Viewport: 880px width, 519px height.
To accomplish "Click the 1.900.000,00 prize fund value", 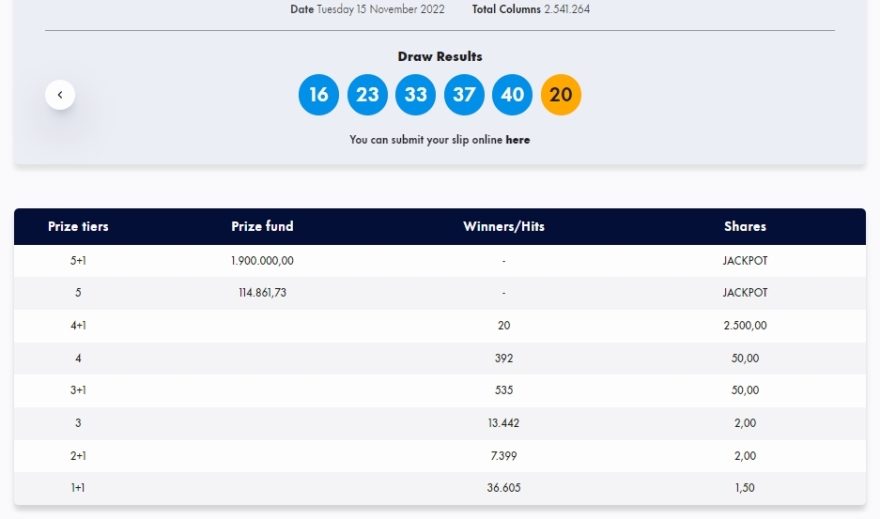I will pyautogui.click(x=262, y=261).
